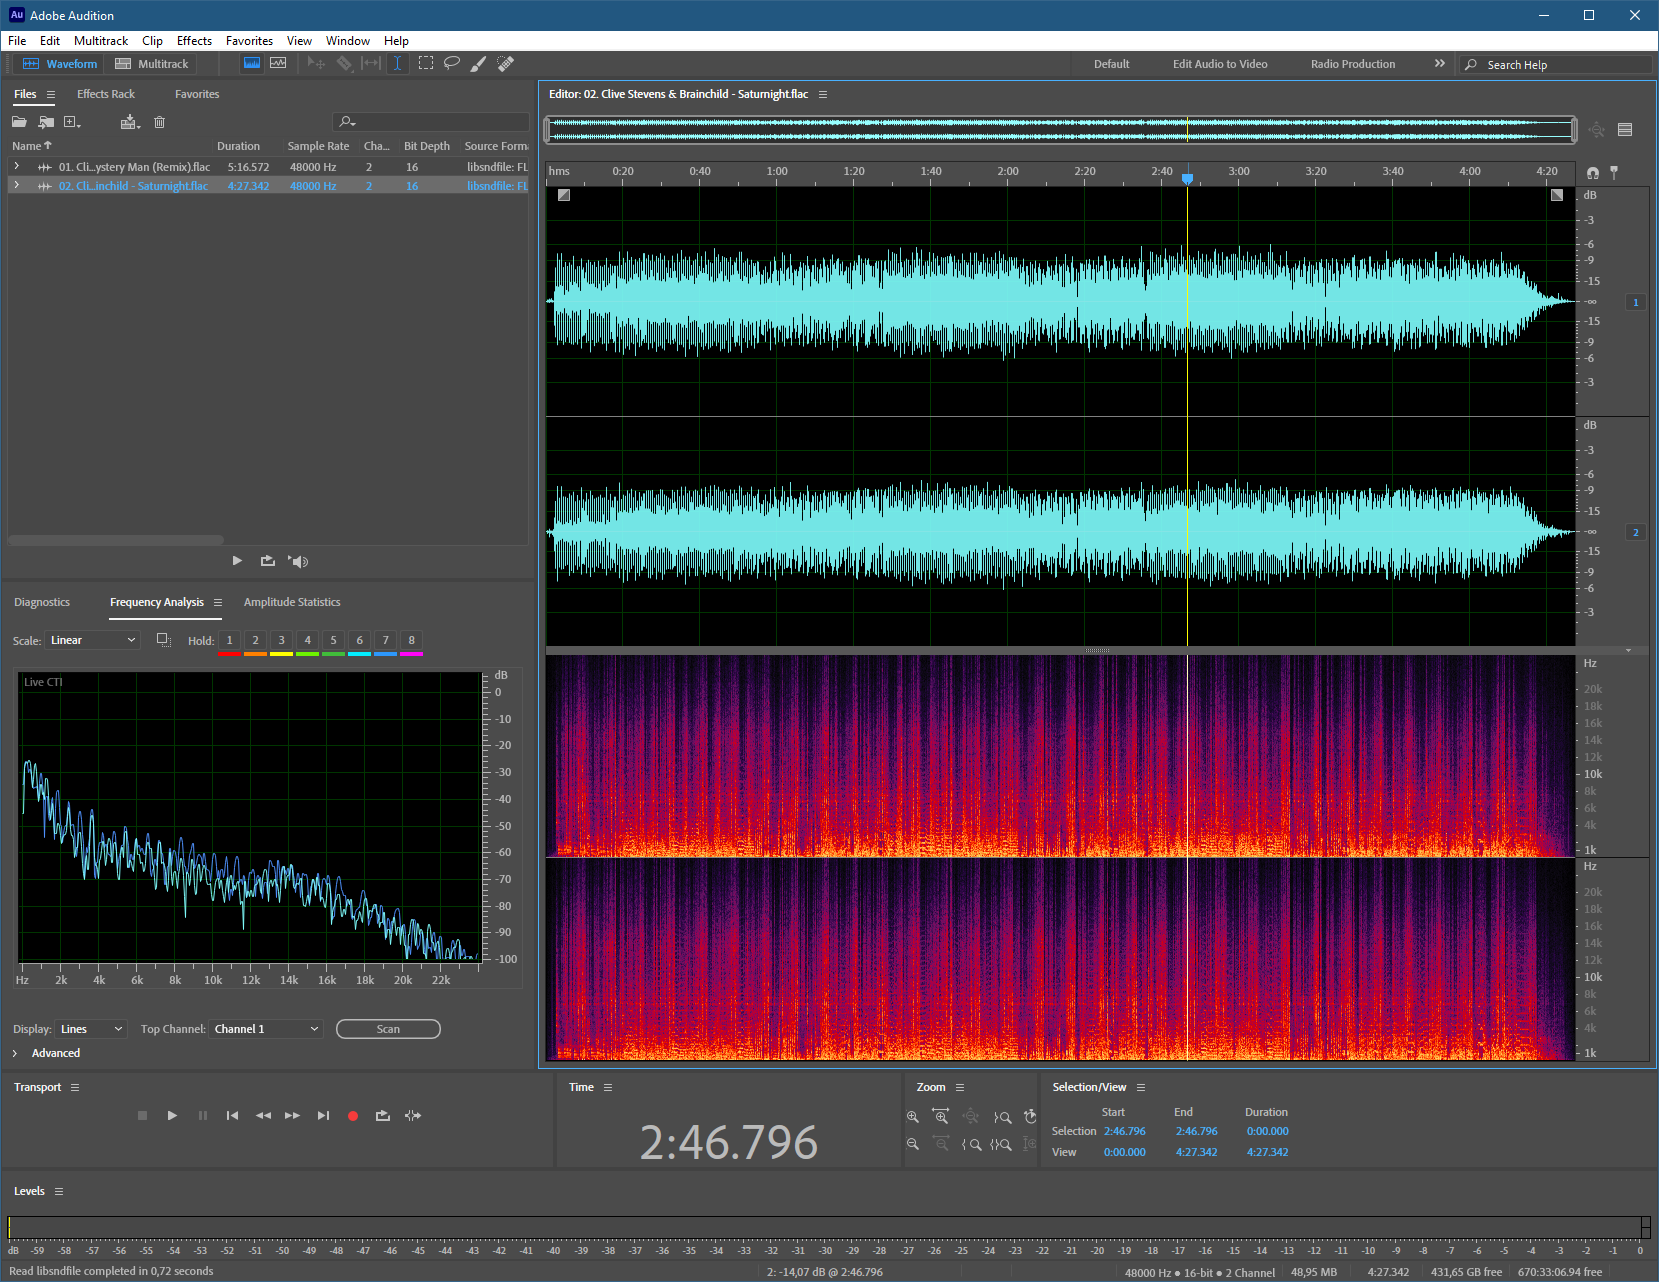Select the Lasso Selection tool
Screen dimensions: 1659x1282
(x=452, y=63)
